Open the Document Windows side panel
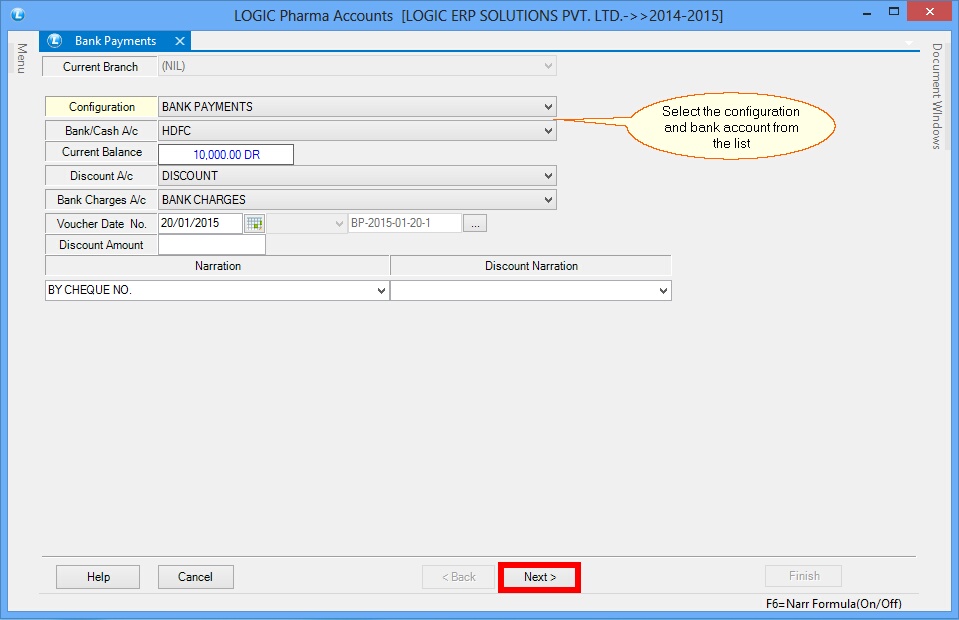This screenshot has width=959, height=620. [937, 96]
